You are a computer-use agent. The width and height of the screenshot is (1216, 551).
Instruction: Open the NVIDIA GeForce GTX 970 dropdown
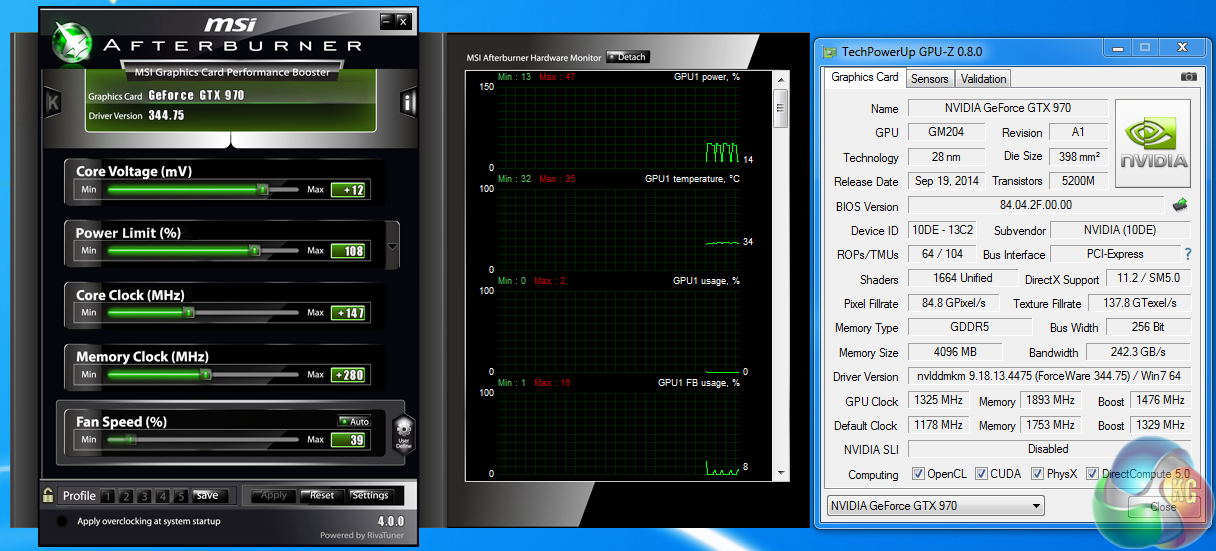935,506
